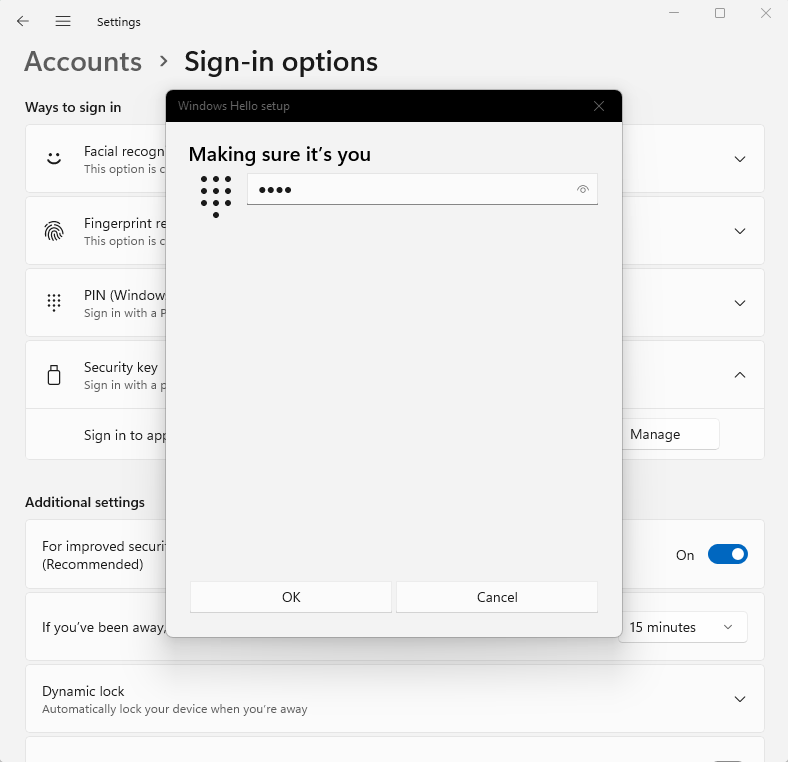This screenshot has height=762, width=788.
Task: Click the keypad icon in the dialog
Action: point(216,197)
